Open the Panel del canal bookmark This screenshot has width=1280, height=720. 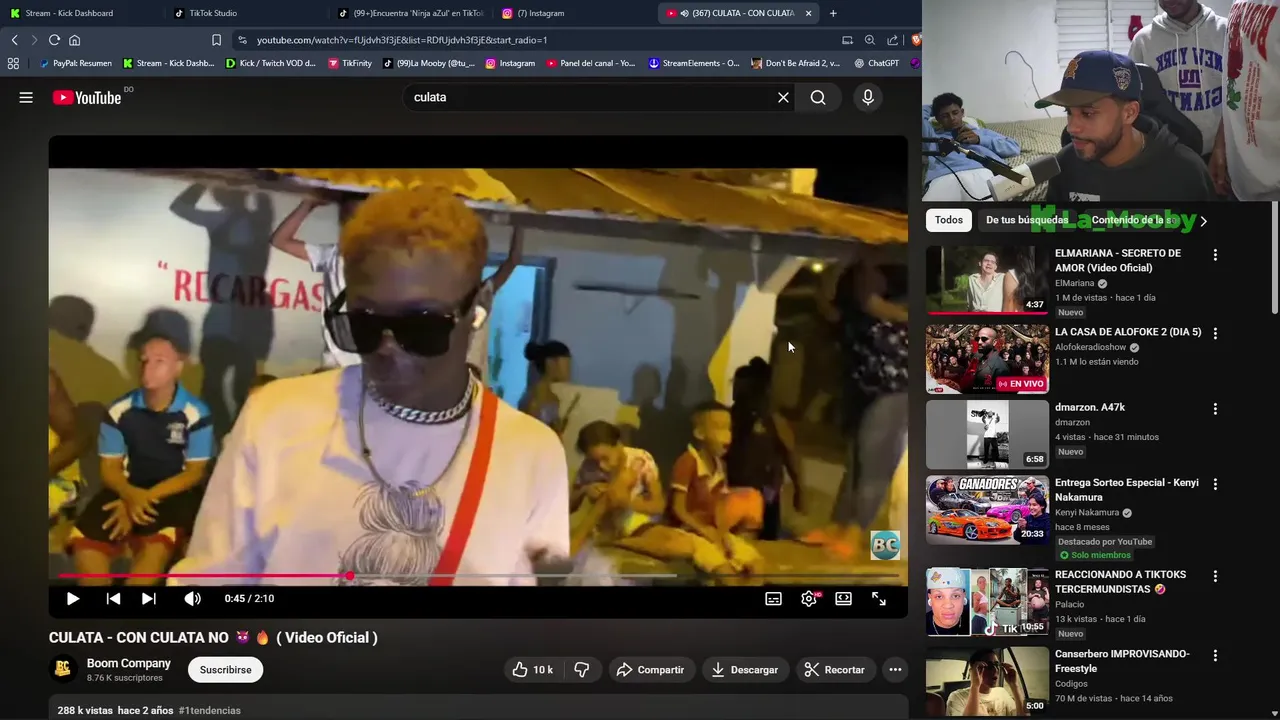(x=590, y=63)
